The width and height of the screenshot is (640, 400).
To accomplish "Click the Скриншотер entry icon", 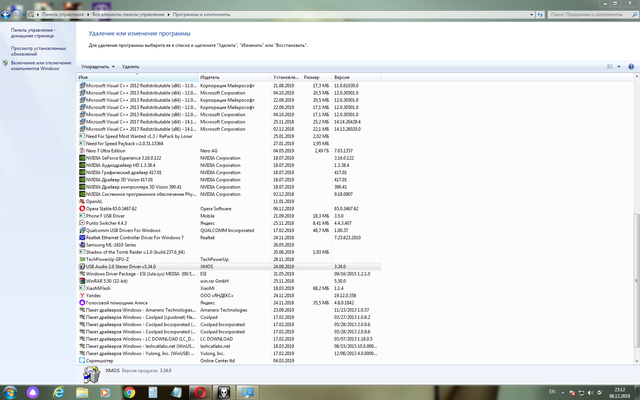I will pyautogui.click(x=82, y=360).
